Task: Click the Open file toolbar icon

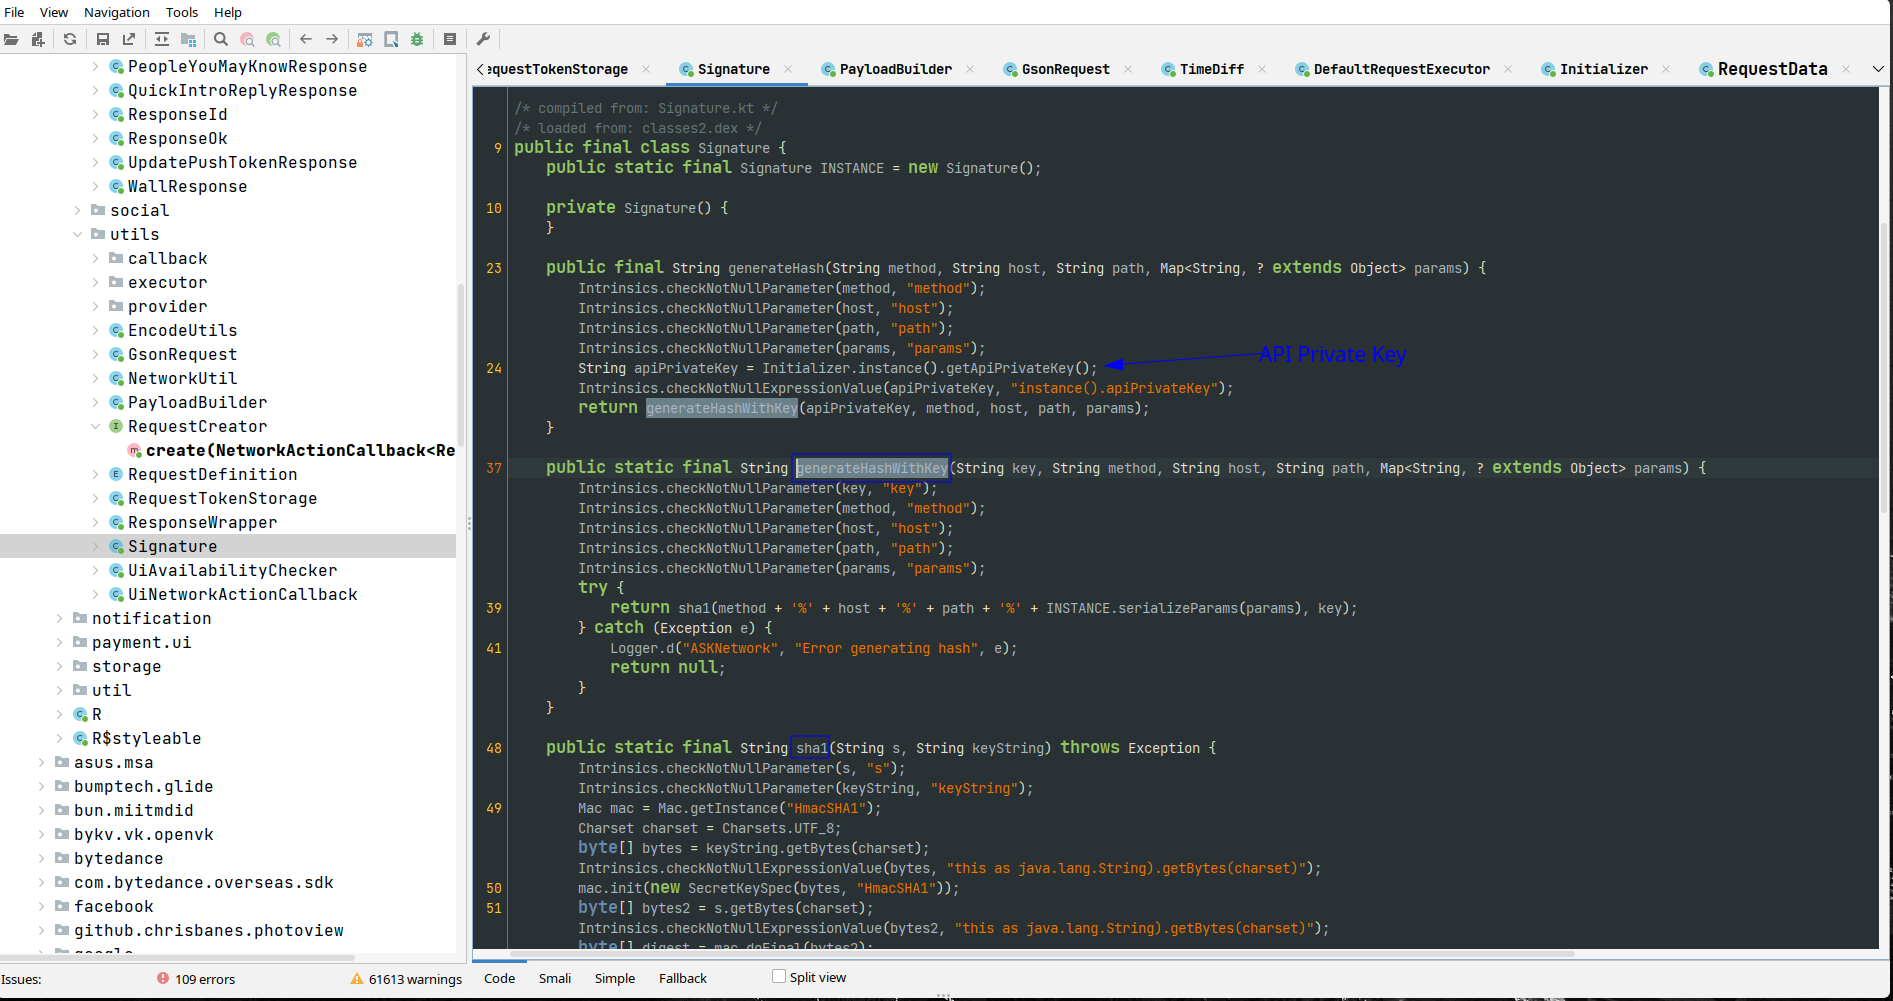Action: pyautogui.click(x=11, y=39)
